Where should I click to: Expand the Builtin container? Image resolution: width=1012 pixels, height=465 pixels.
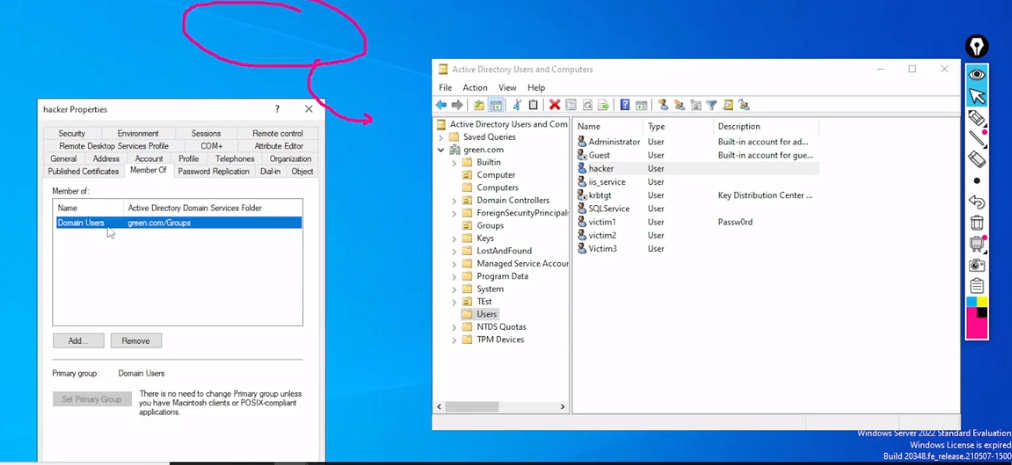454,162
